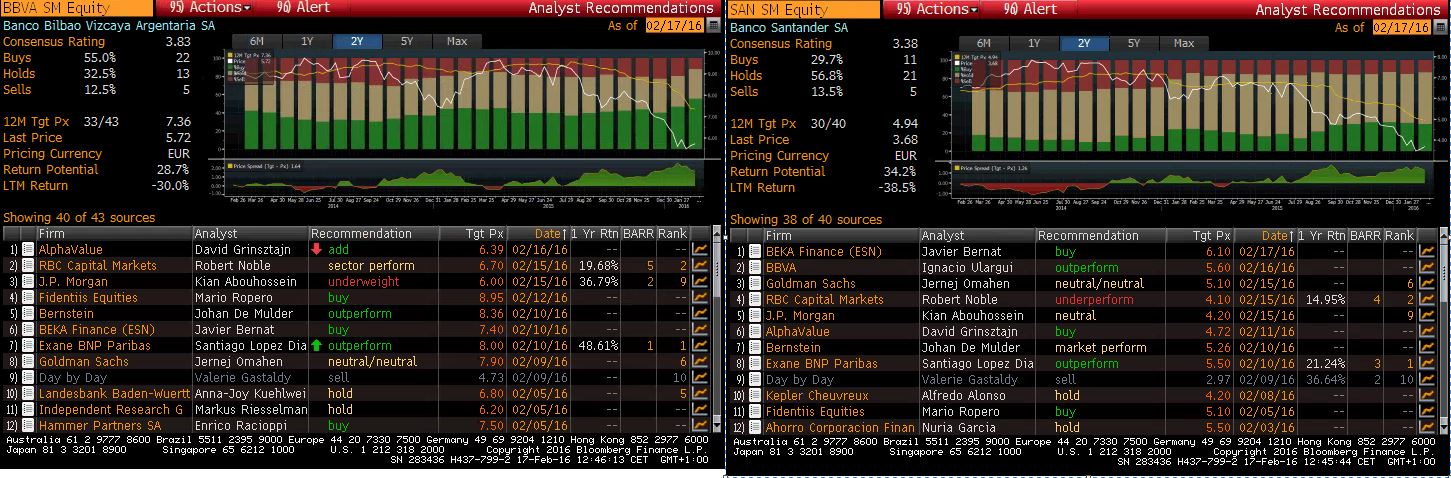Screen dimensions: 1451x478
Task: Open Kepler Cheuvreux document icon in SAN window
Action: pos(755,396)
